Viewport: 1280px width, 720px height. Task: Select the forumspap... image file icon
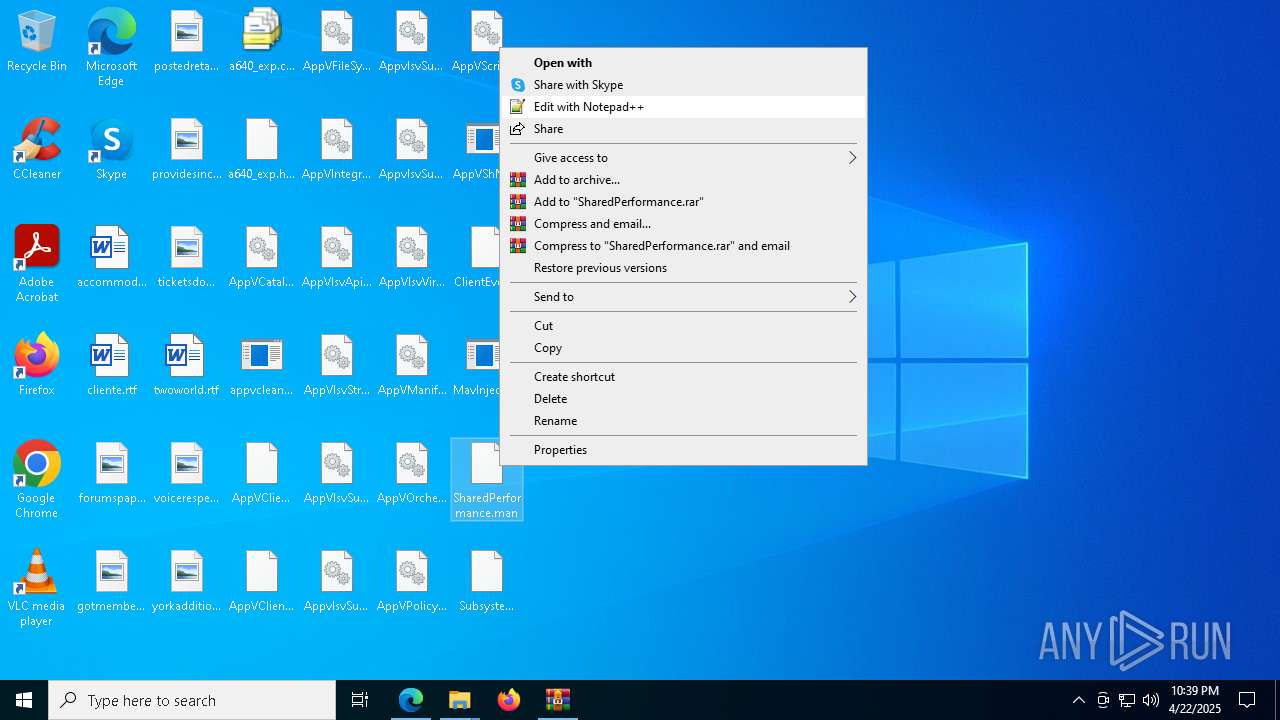111,474
